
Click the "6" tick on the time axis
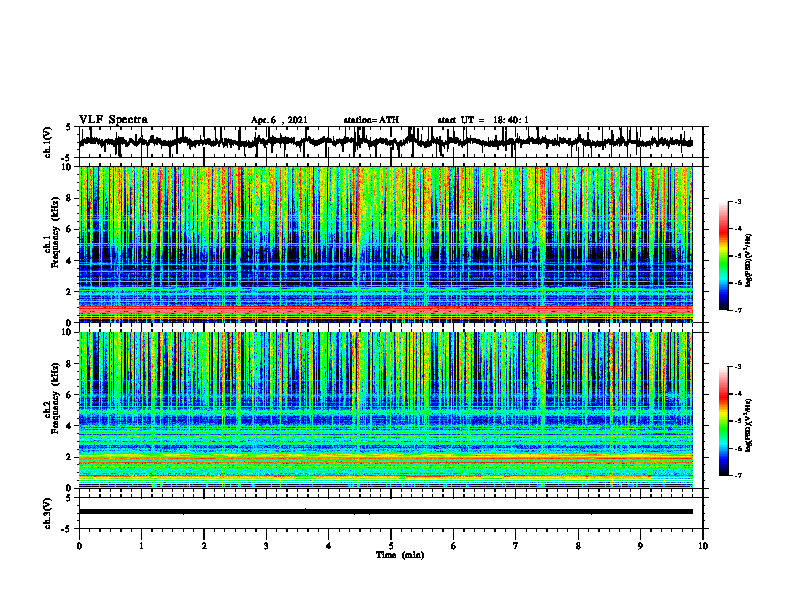pos(454,546)
